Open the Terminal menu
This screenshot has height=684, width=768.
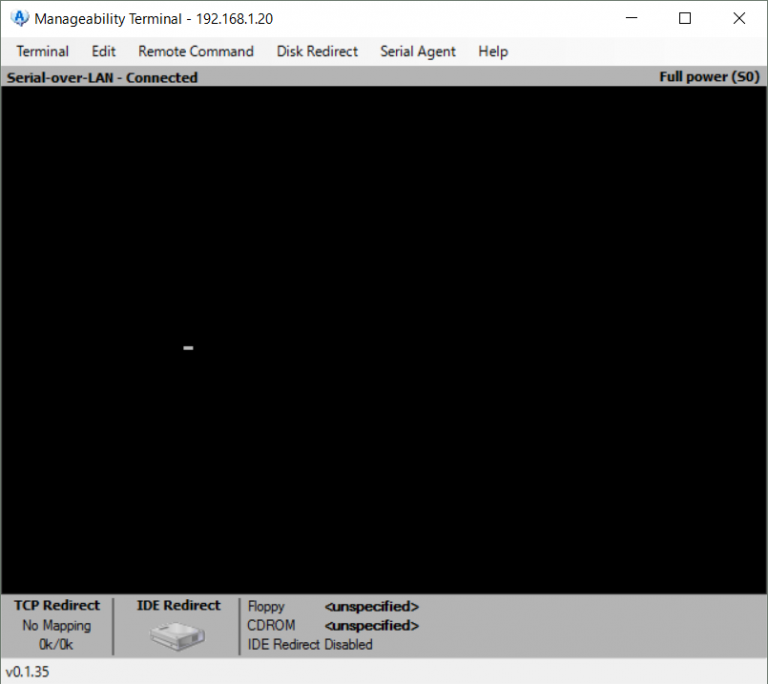coord(43,51)
